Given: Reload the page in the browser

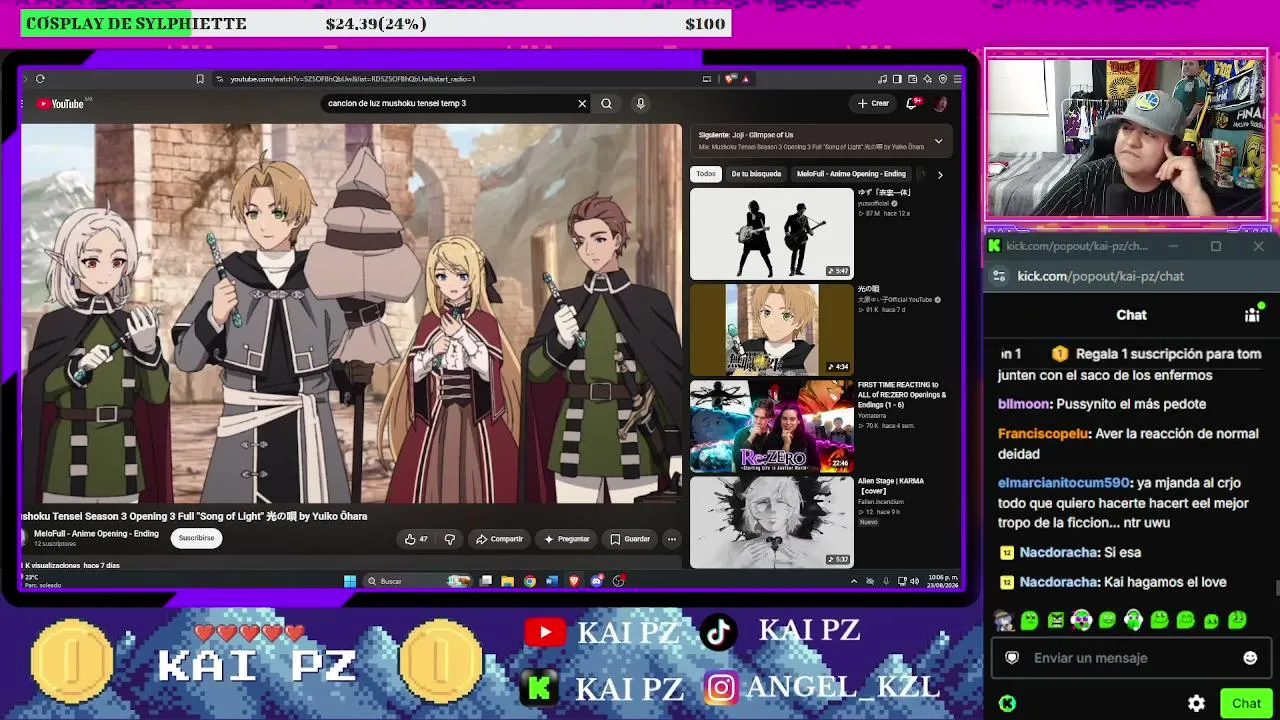Looking at the screenshot, I should pyautogui.click(x=40, y=79).
